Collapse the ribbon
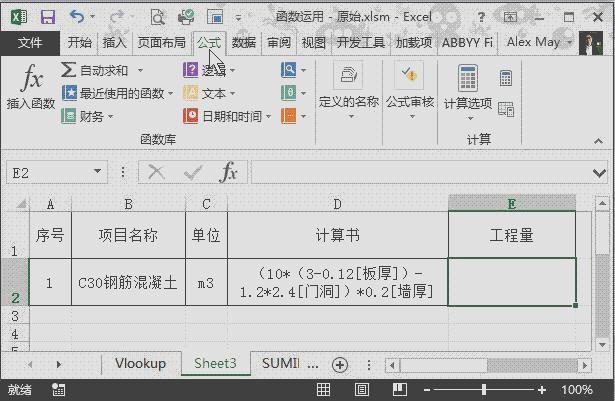615x401 pixels. (598, 140)
